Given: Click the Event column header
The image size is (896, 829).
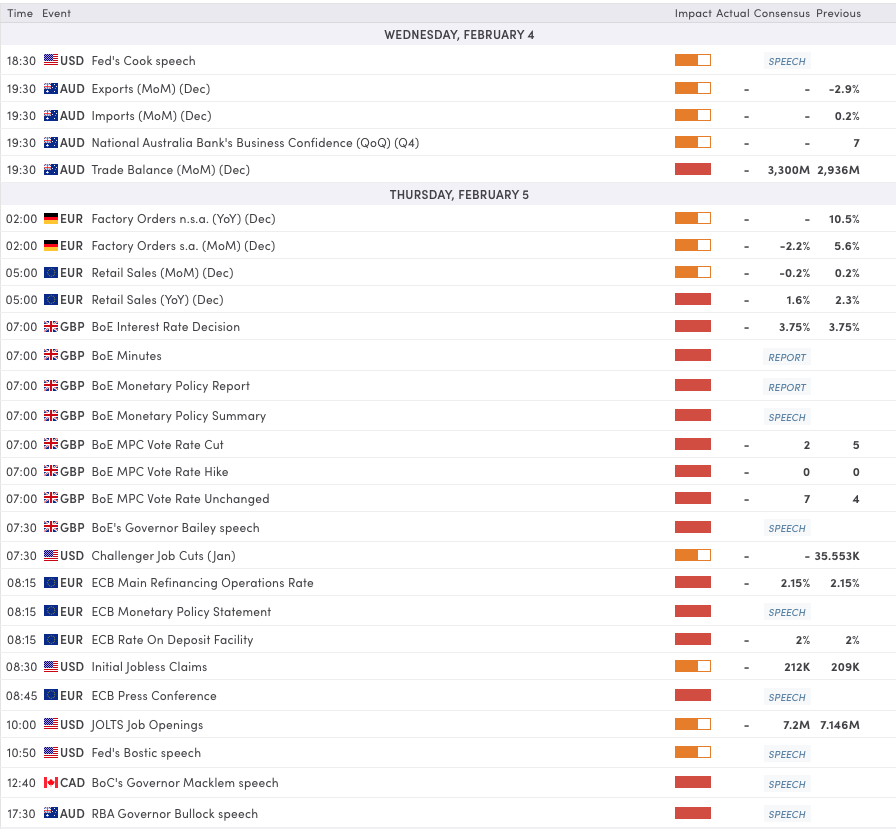Looking at the screenshot, I should click(56, 13).
